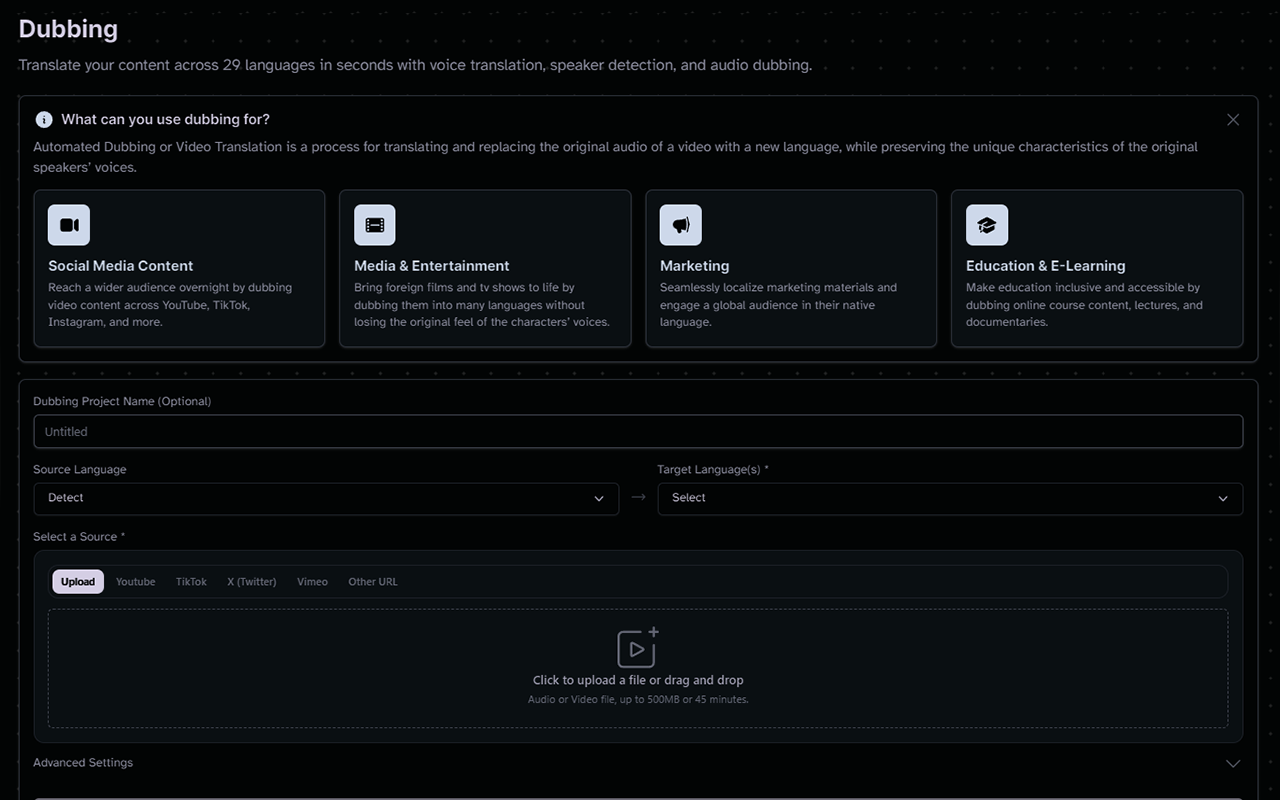Click the Social Media Content video camera icon

(68, 225)
